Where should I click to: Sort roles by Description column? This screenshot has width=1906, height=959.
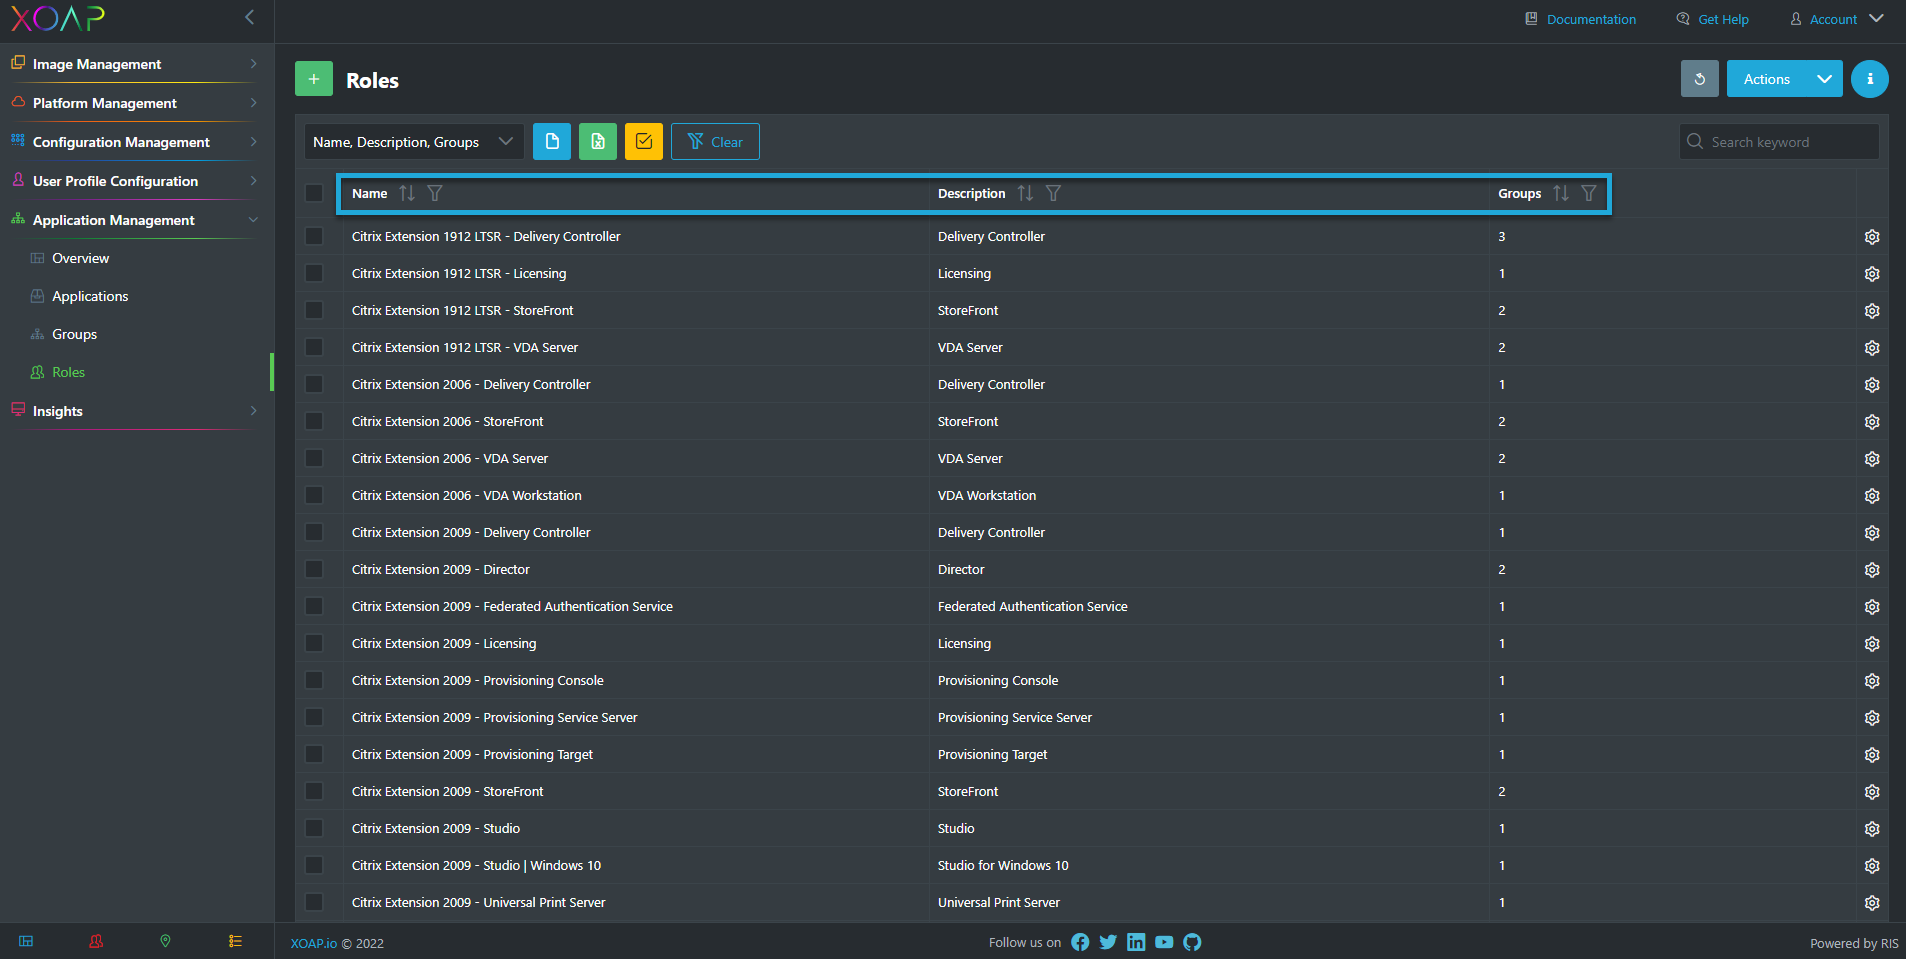point(1025,193)
